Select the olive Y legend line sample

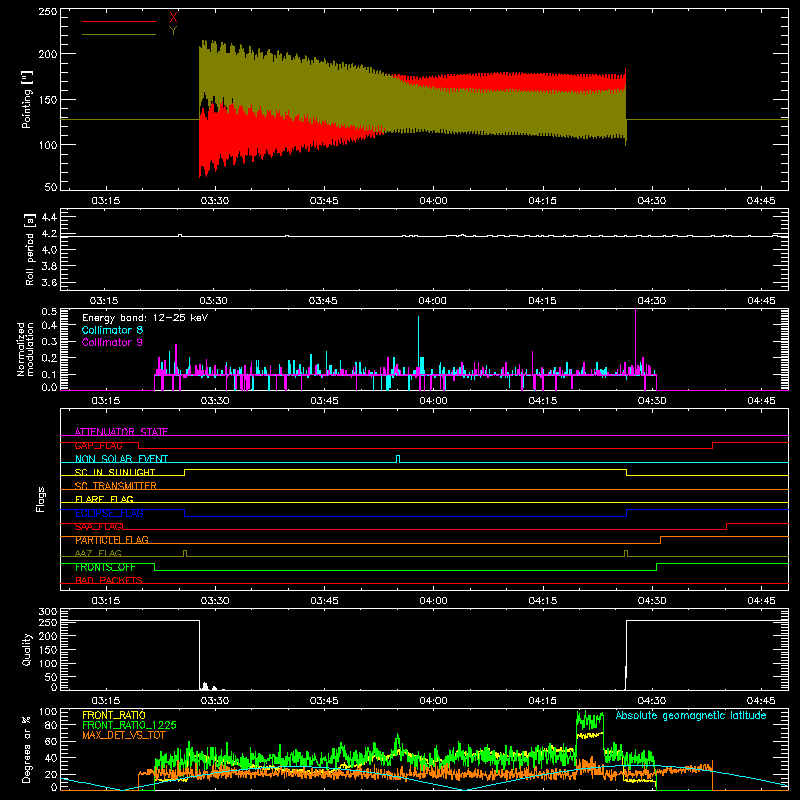point(119,34)
